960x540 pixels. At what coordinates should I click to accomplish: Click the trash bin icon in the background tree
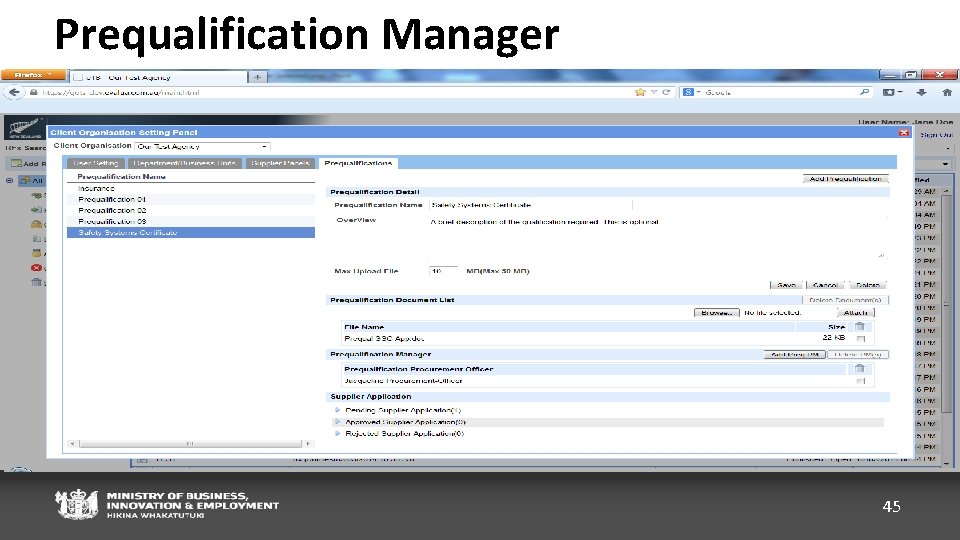36,282
